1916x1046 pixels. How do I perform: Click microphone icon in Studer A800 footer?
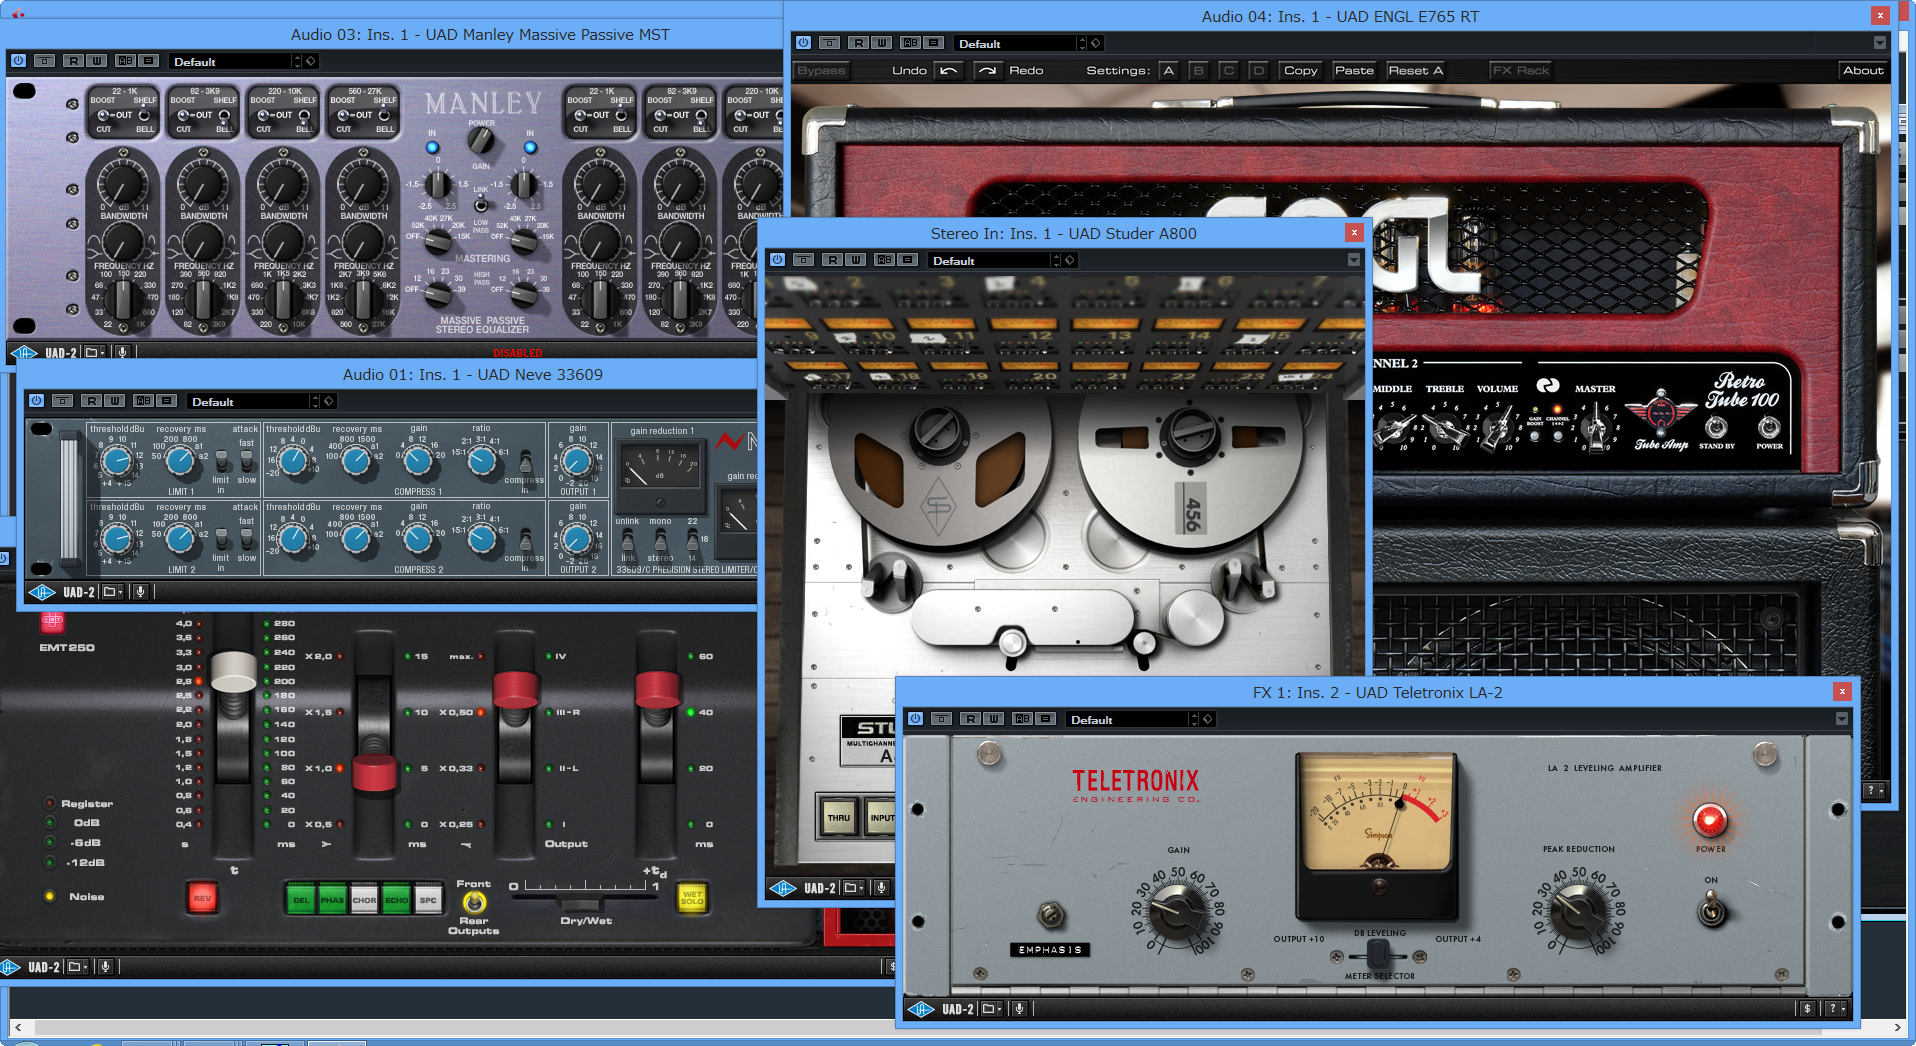(881, 888)
